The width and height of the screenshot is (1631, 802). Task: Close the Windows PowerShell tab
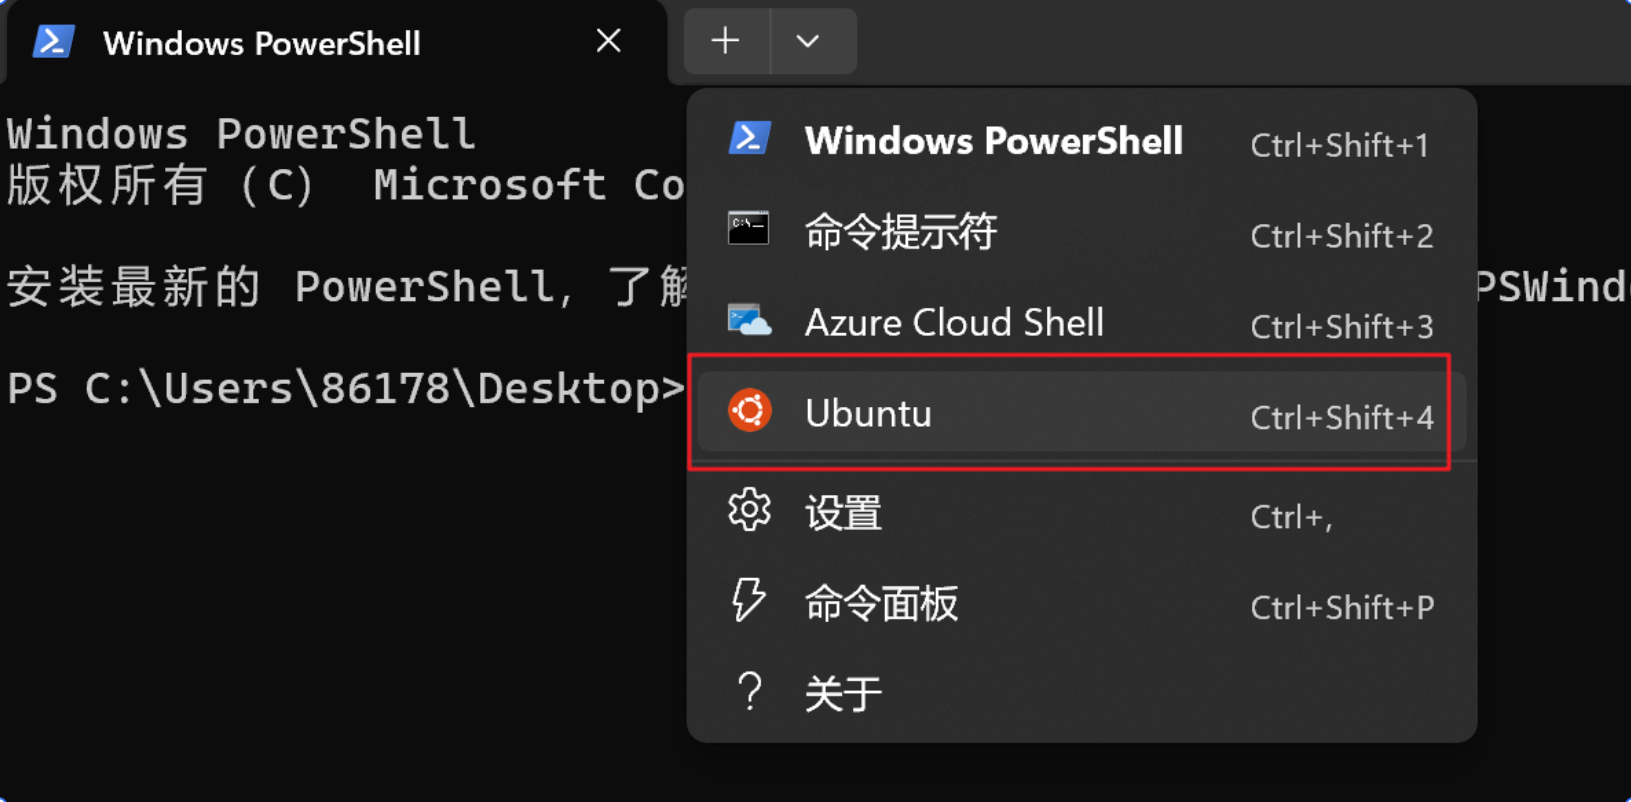click(608, 42)
